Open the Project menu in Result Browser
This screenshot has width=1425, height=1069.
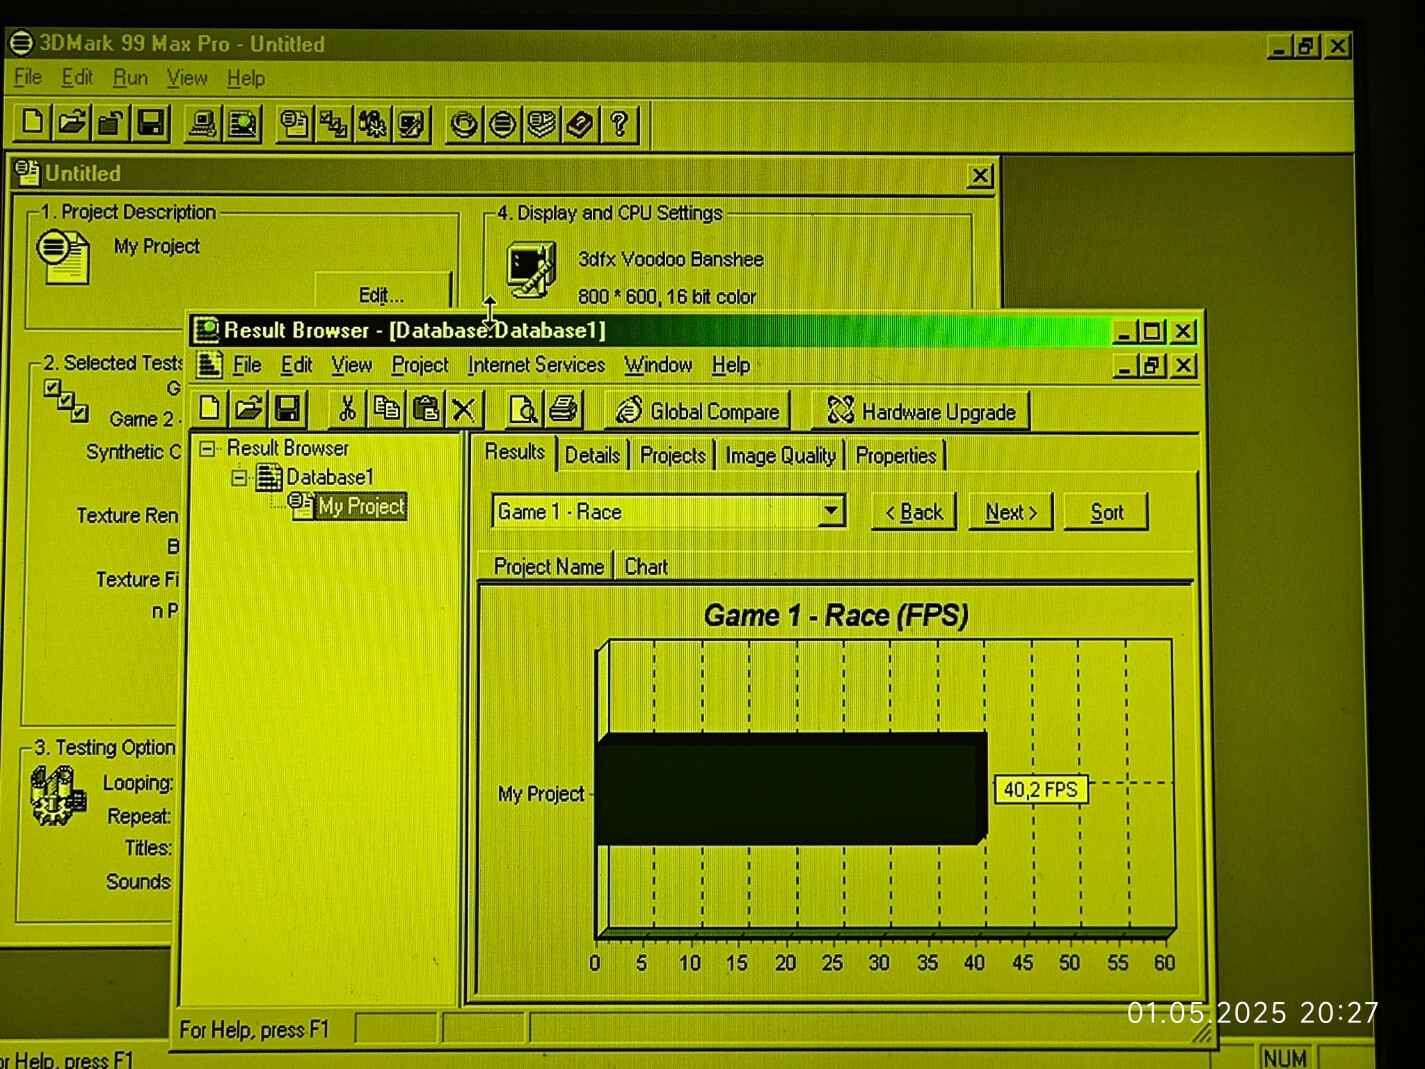[x=420, y=365]
